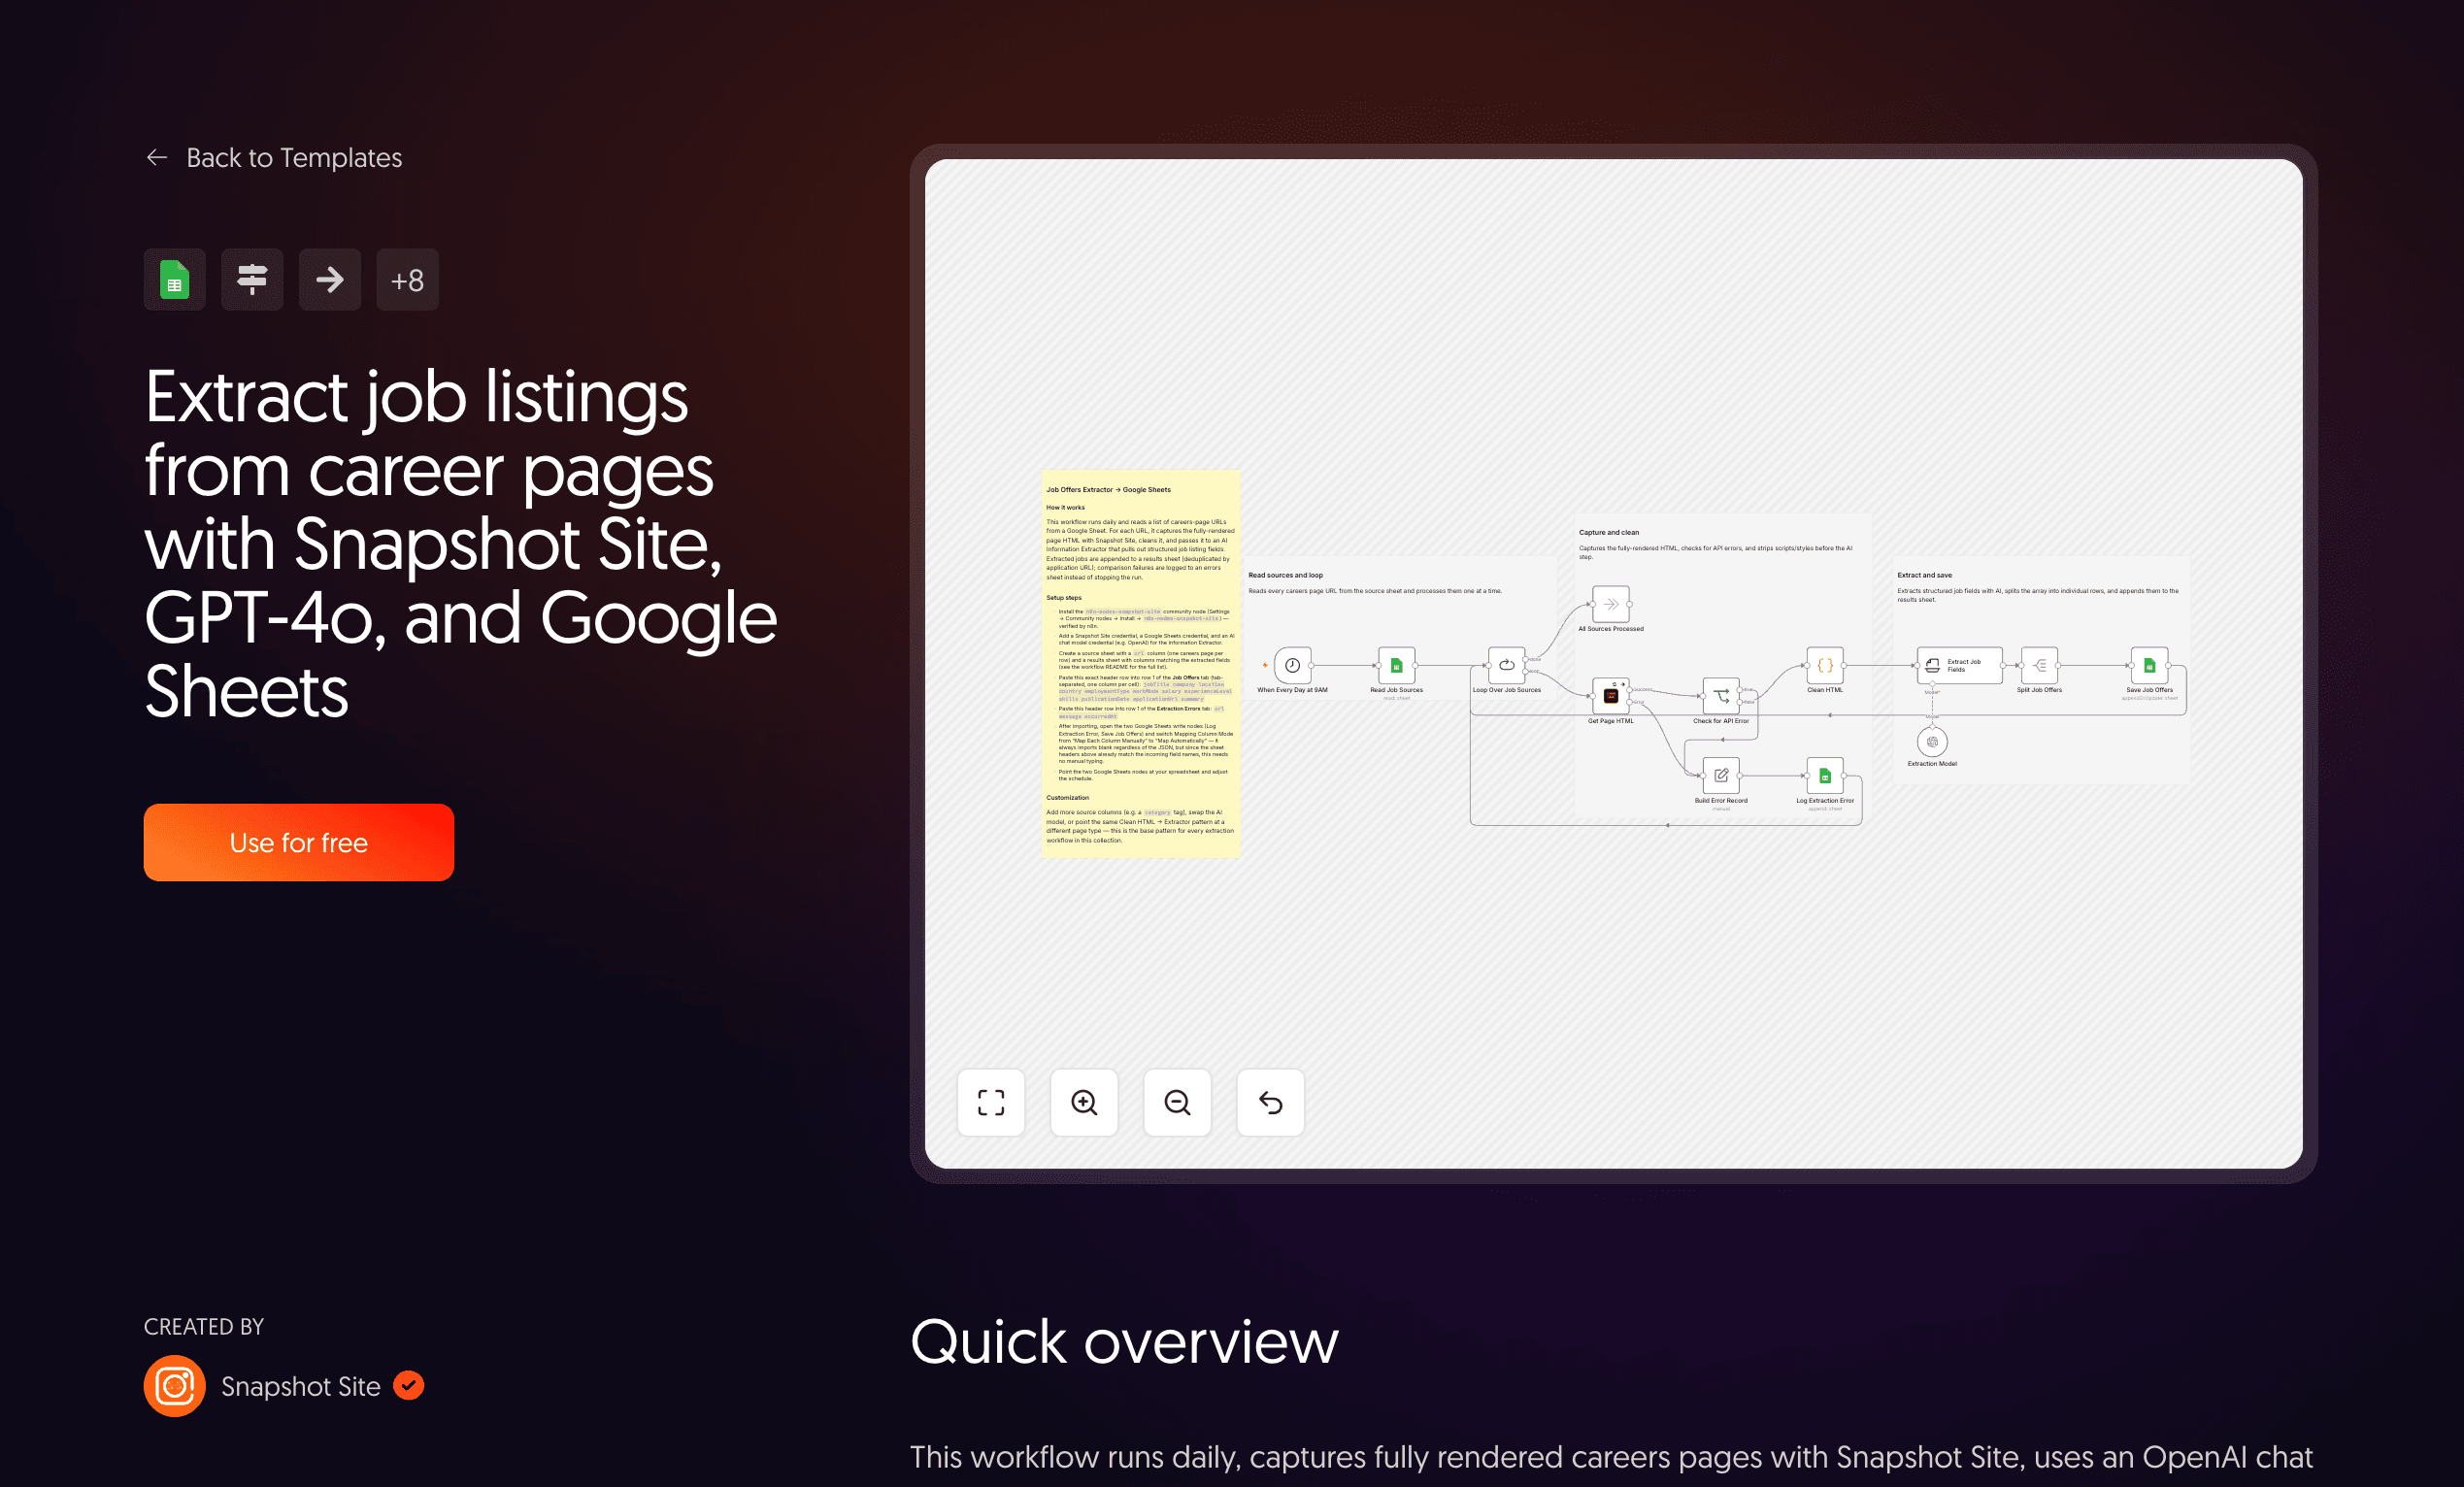Viewport: 2464px width, 1487px height.
Task: Open the Snapshot Site creator profile
Action: 300,1386
